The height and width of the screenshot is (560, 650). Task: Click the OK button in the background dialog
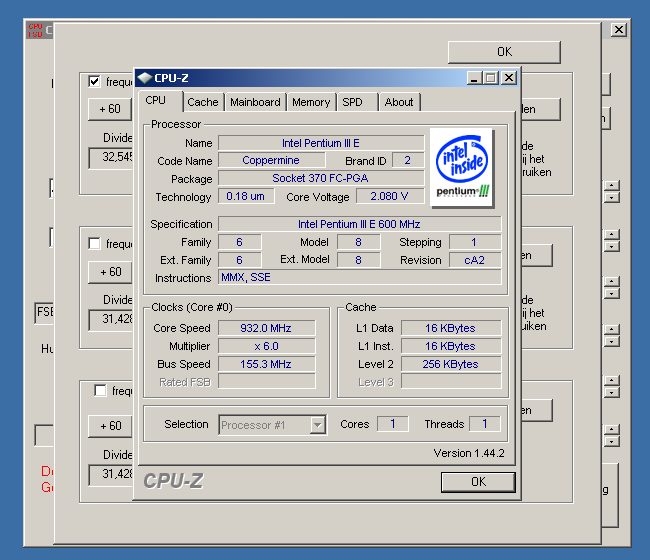click(504, 52)
